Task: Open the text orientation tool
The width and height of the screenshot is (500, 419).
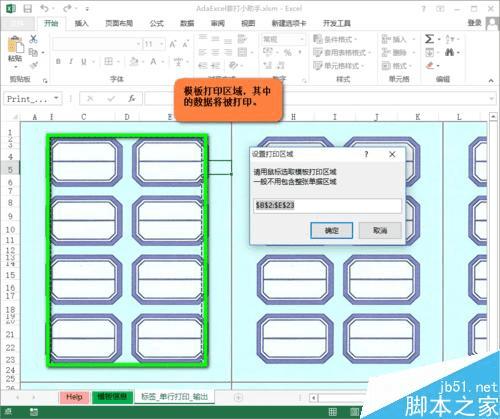Action: click(x=234, y=65)
